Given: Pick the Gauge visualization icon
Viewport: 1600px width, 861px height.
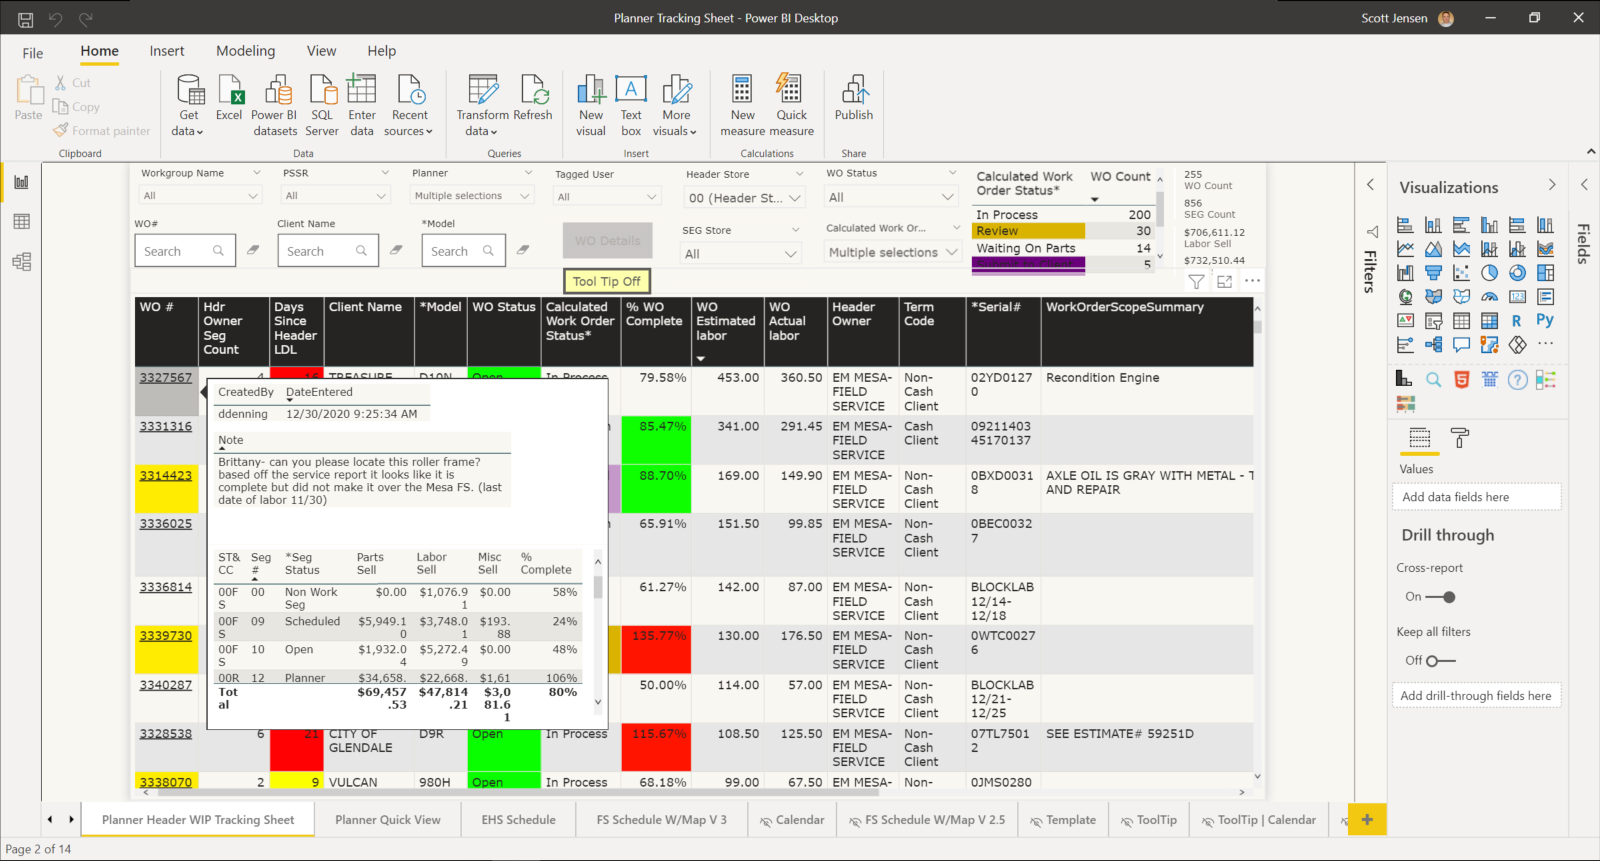Looking at the screenshot, I should point(1489,297).
